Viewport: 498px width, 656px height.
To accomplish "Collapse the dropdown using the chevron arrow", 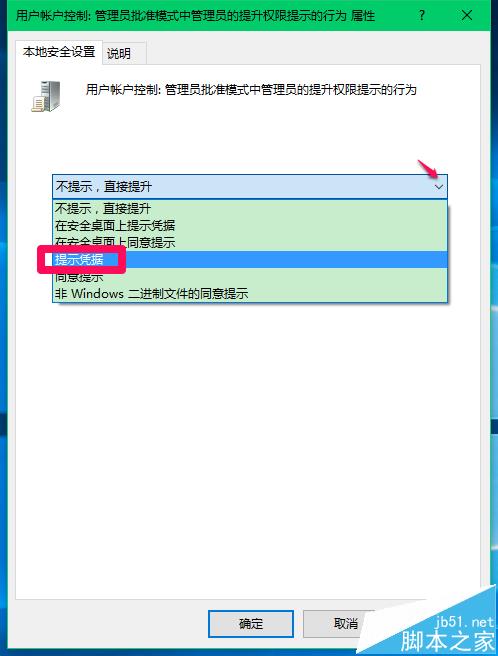I will pos(438,187).
